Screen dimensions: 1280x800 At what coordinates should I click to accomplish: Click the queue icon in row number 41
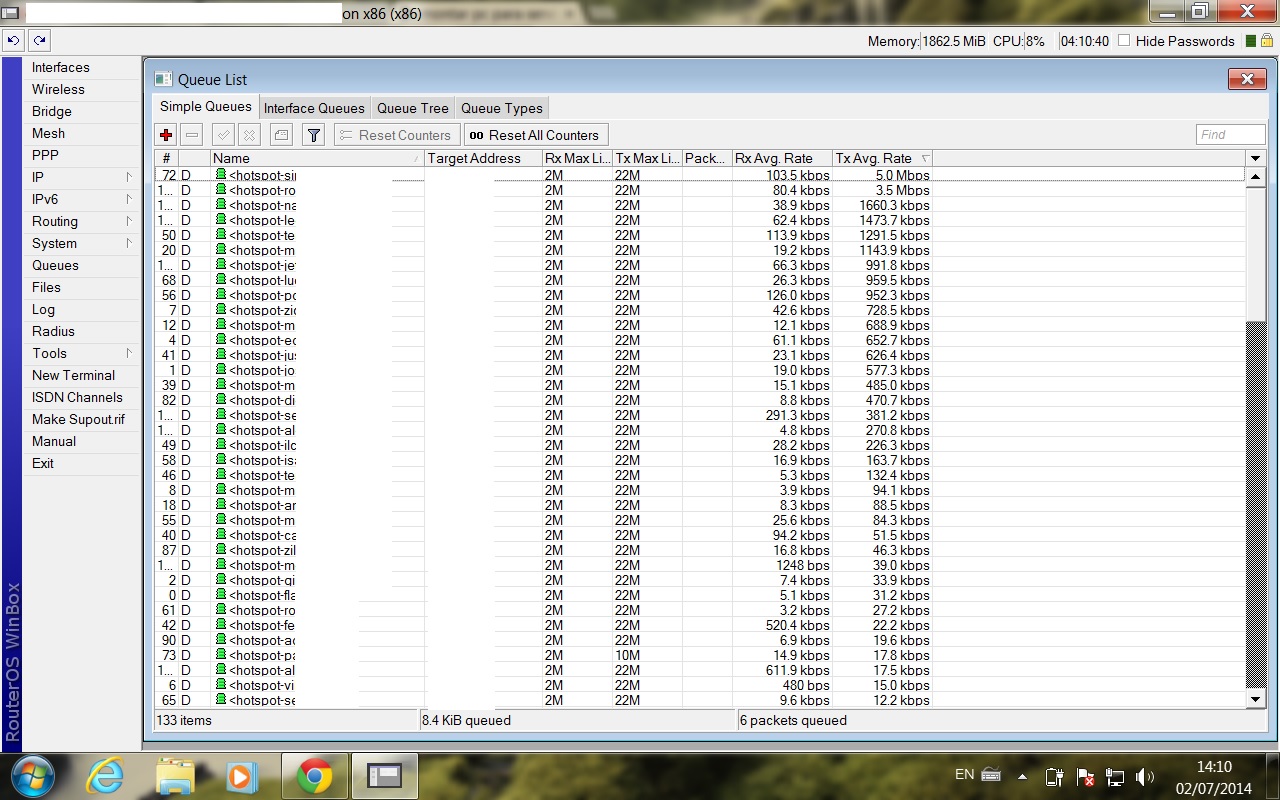click(x=221, y=355)
